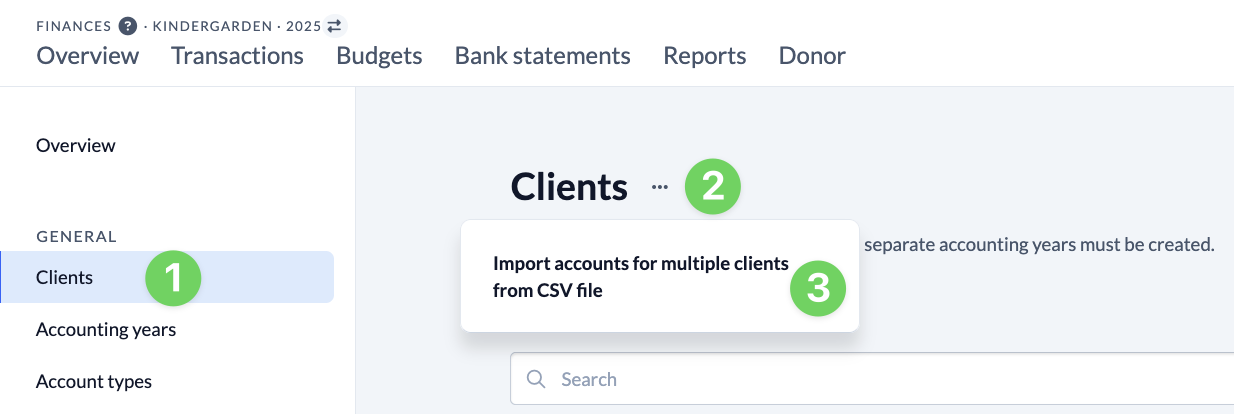Open the Transactions tab

(x=237, y=56)
